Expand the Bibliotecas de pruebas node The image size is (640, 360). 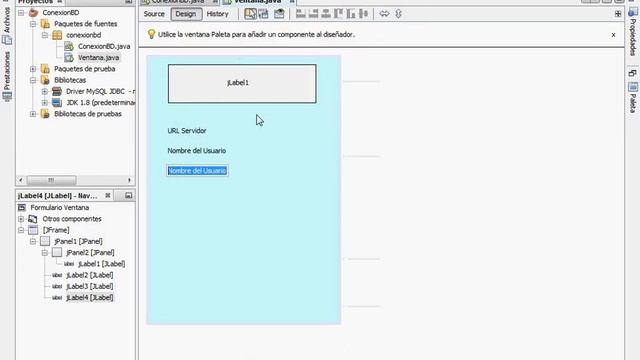33,114
